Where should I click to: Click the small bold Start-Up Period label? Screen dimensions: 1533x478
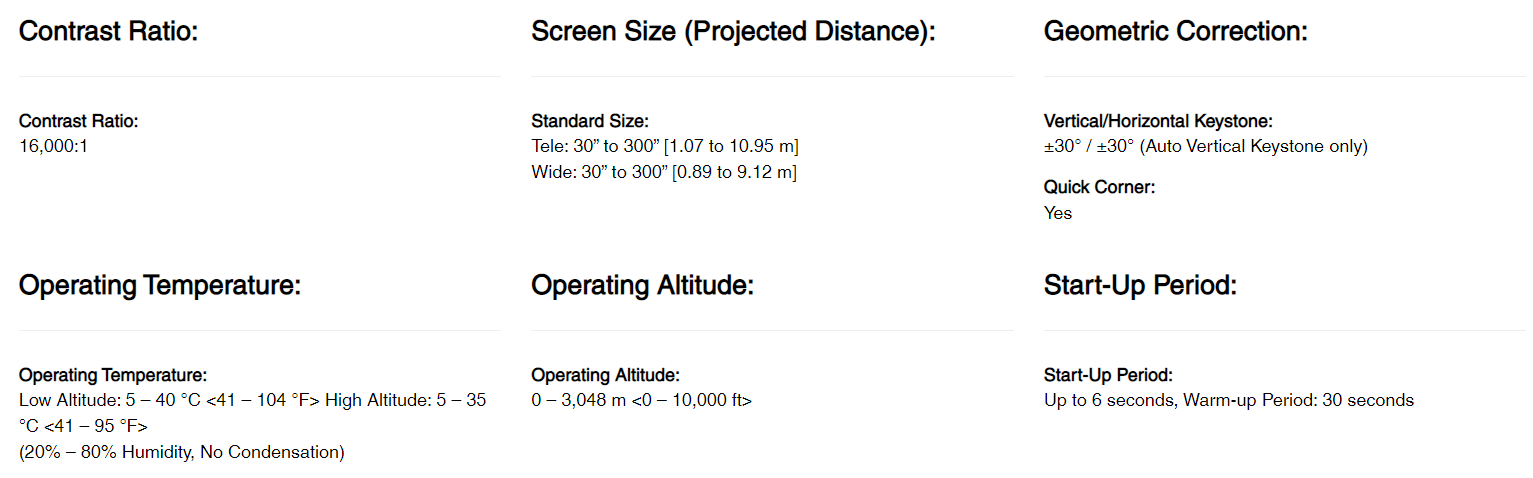[x=1108, y=375]
